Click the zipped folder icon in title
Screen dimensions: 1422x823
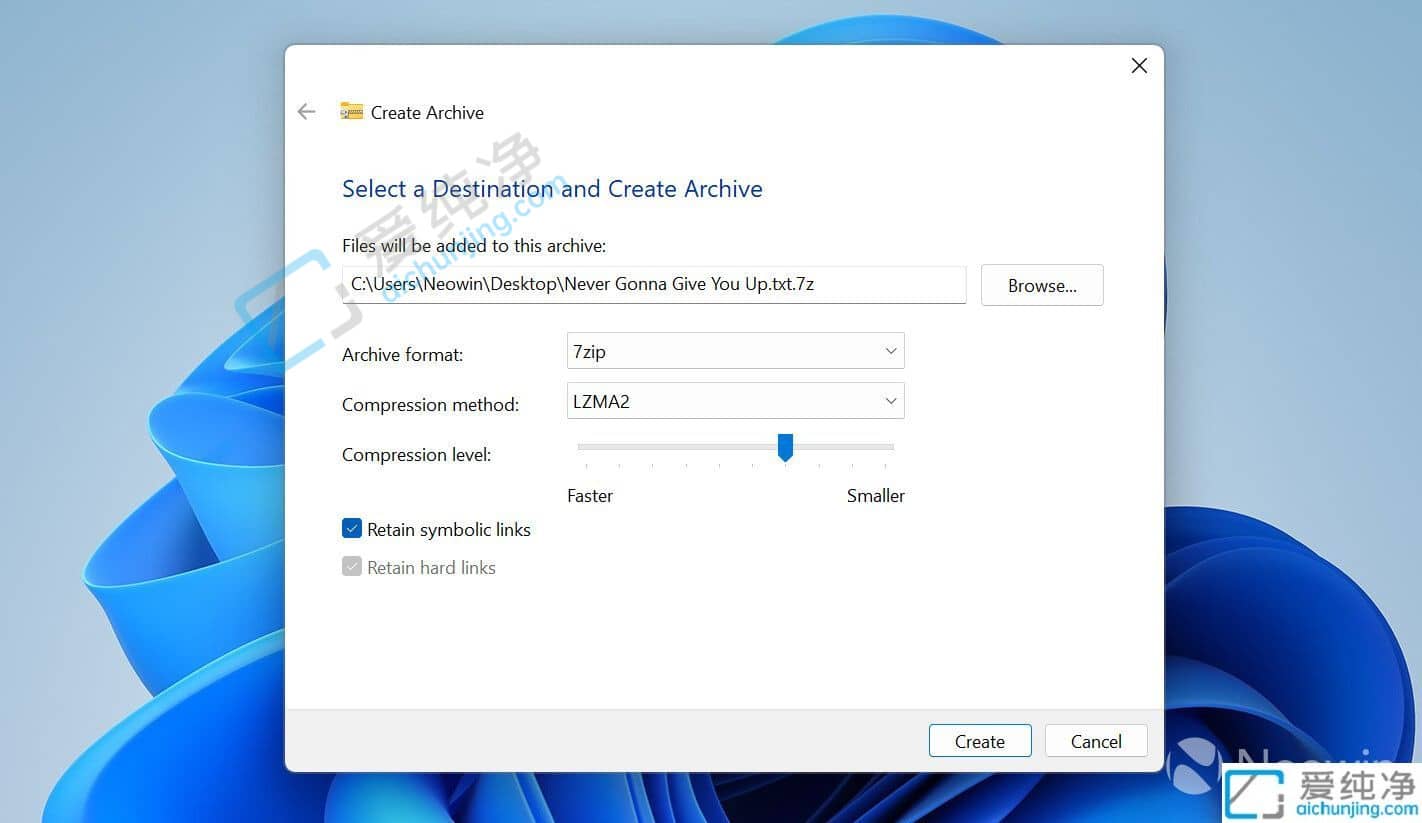tap(351, 112)
